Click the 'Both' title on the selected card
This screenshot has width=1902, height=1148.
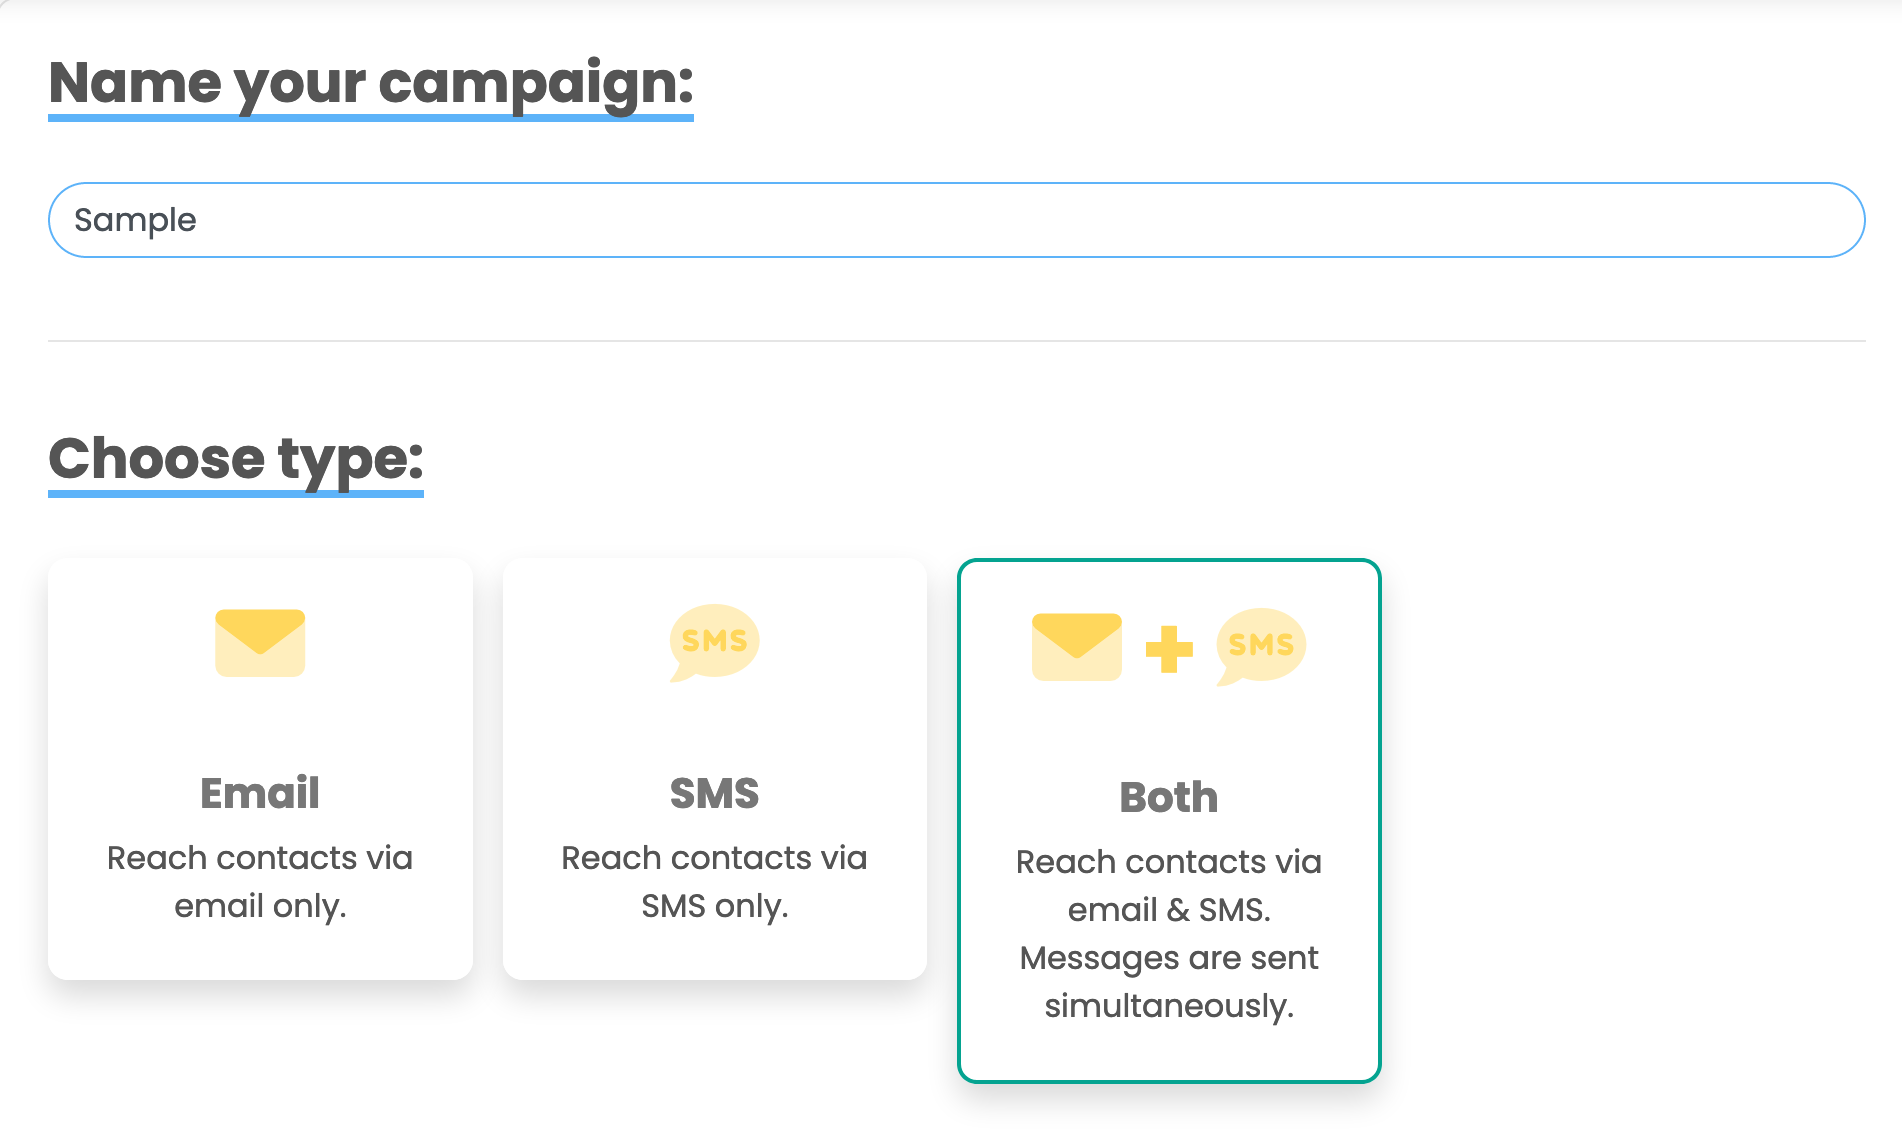[x=1169, y=797]
